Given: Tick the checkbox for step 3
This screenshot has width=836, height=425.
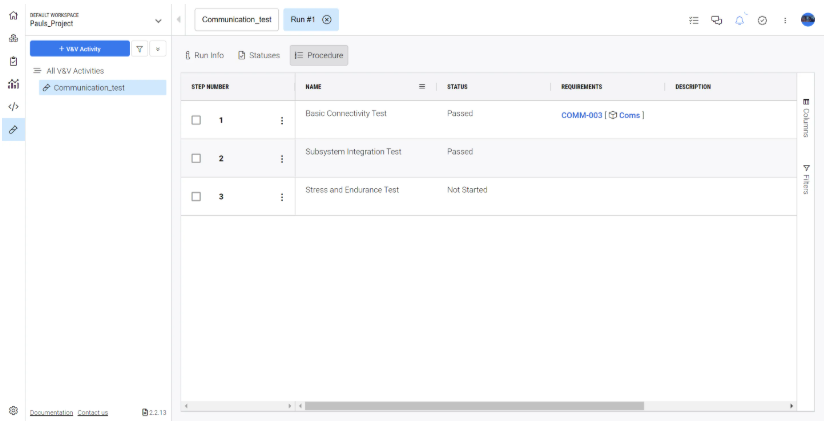Looking at the screenshot, I should point(196,196).
